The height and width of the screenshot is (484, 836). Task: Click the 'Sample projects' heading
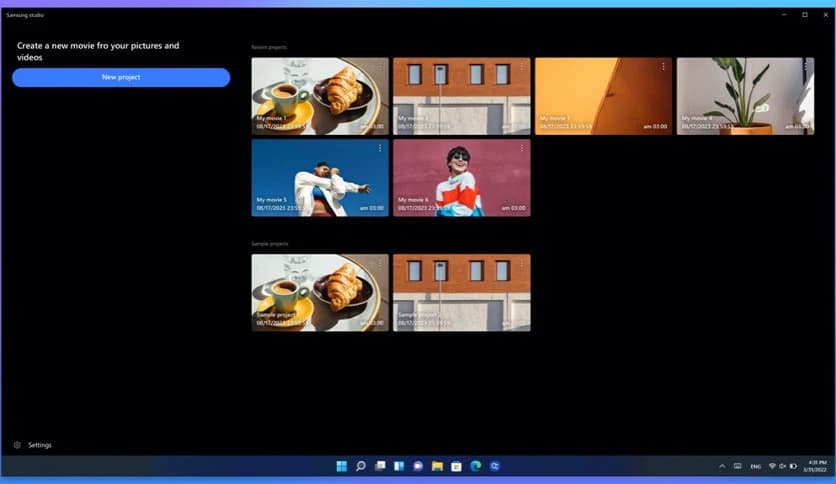pyautogui.click(x=270, y=244)
